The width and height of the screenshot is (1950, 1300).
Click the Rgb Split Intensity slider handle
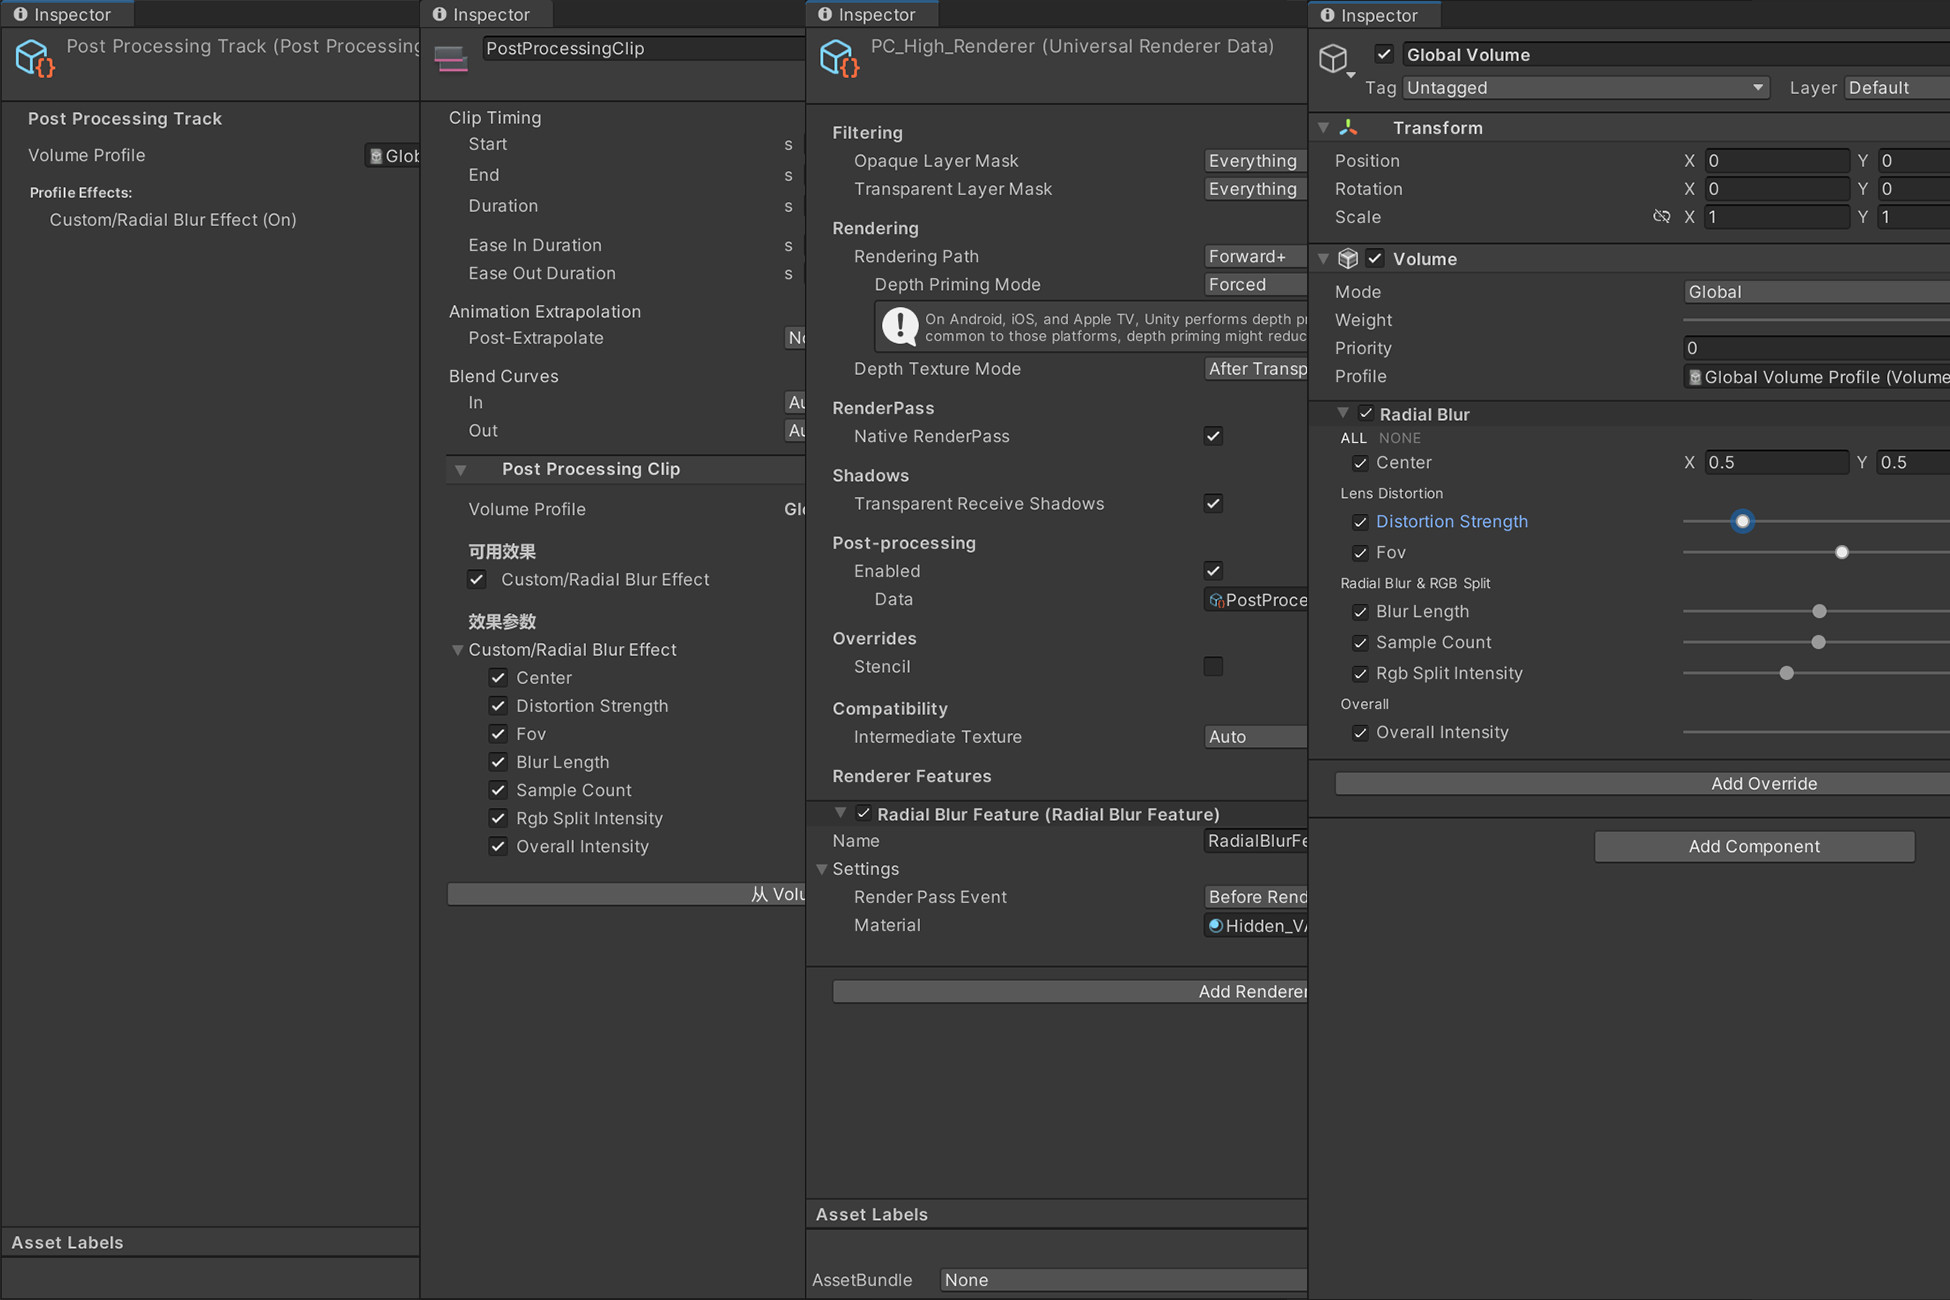tap(1787, 674)
